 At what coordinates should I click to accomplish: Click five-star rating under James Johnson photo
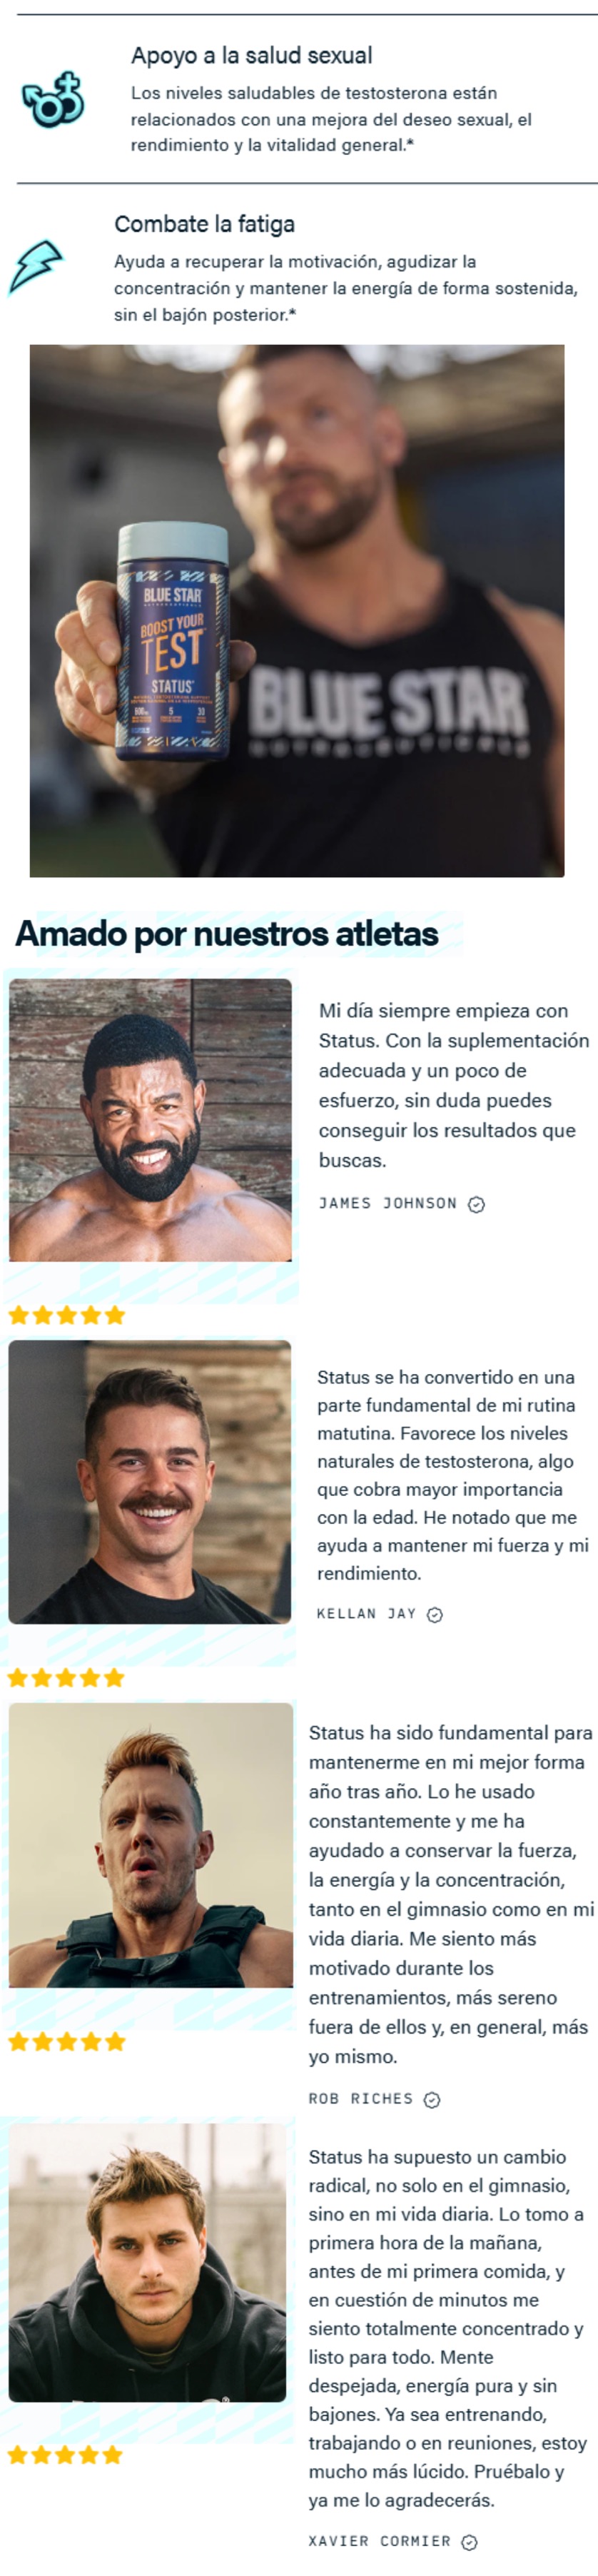click(x=67, y=1315)
